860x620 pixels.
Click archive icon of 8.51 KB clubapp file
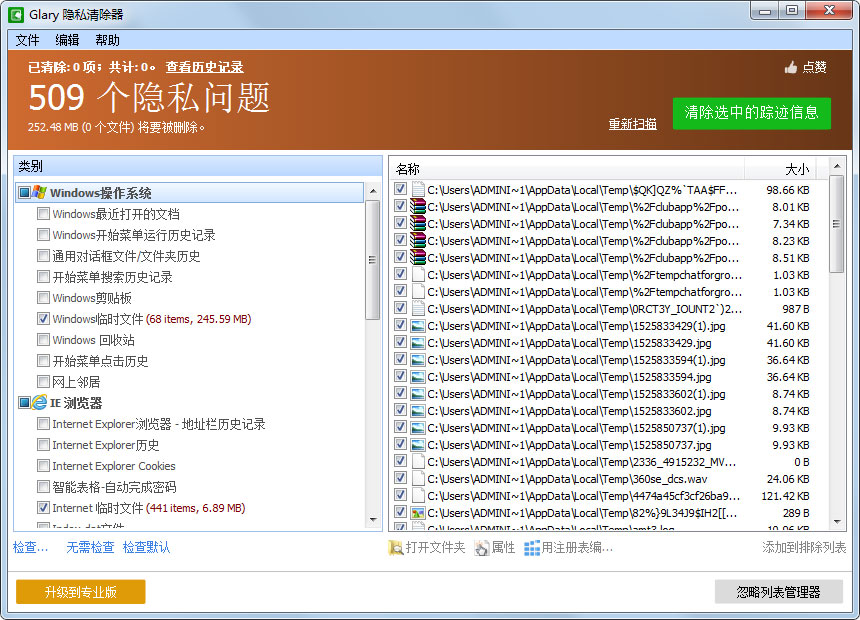pos(418,258)
